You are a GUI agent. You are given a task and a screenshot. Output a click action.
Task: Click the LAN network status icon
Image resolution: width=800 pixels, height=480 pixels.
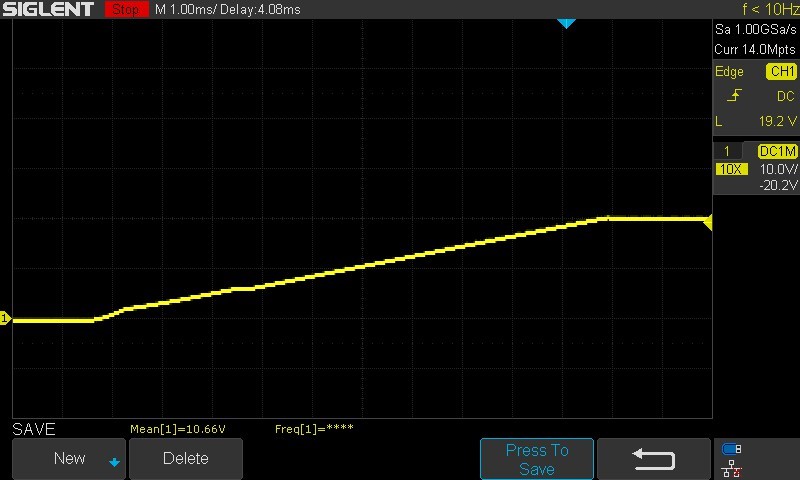coord(732,468)
